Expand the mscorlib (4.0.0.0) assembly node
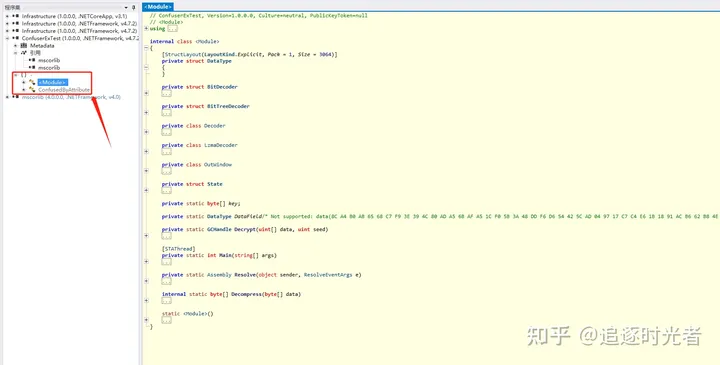The width and height of the screenshot is (720, 365). click(7, 97)
